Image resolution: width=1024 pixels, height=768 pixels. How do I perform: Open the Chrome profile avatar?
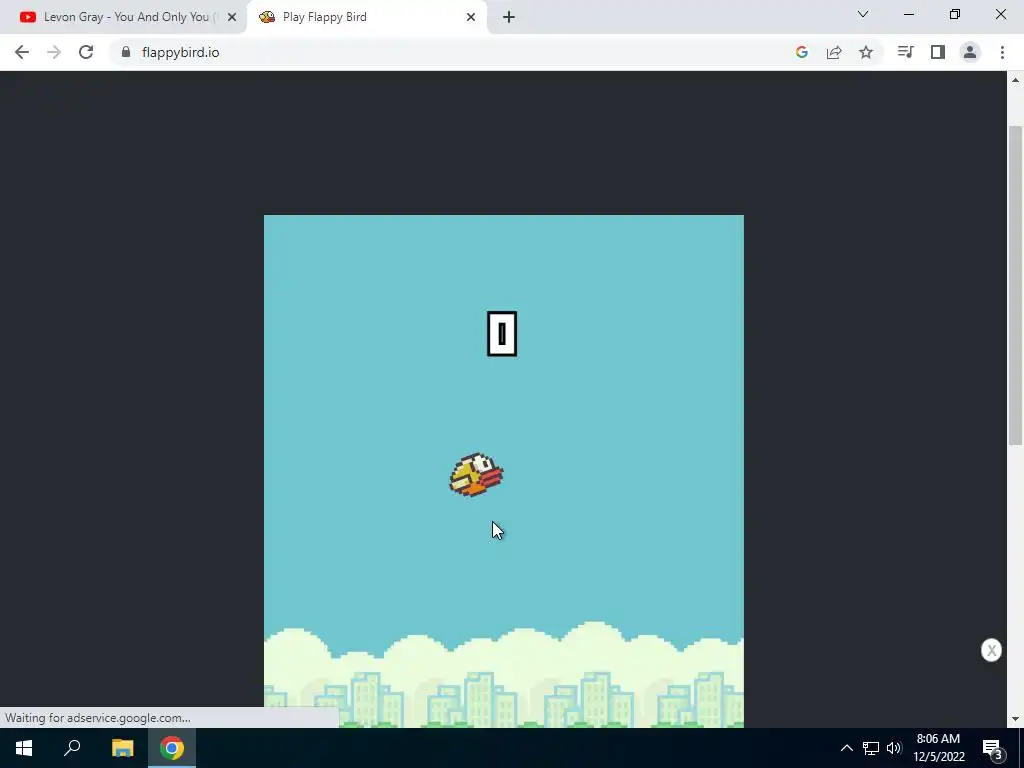click(x=970, y=52)
